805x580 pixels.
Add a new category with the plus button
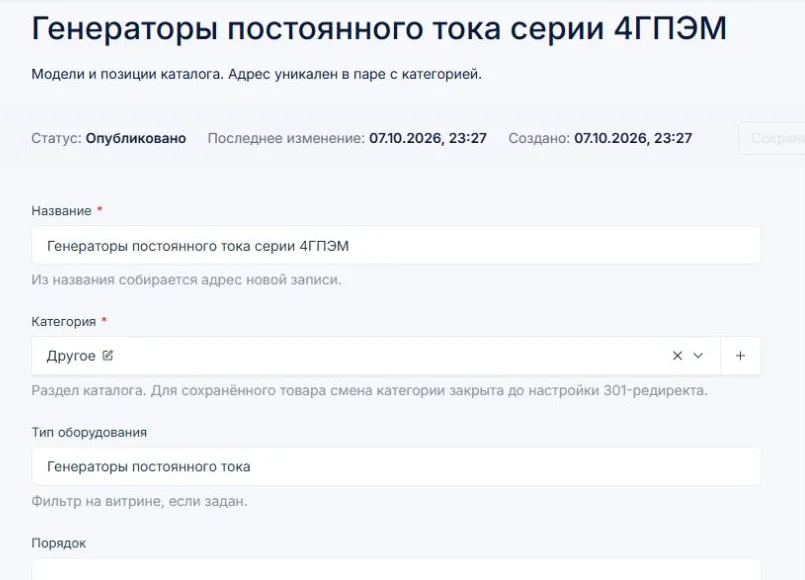coord(740,356)
